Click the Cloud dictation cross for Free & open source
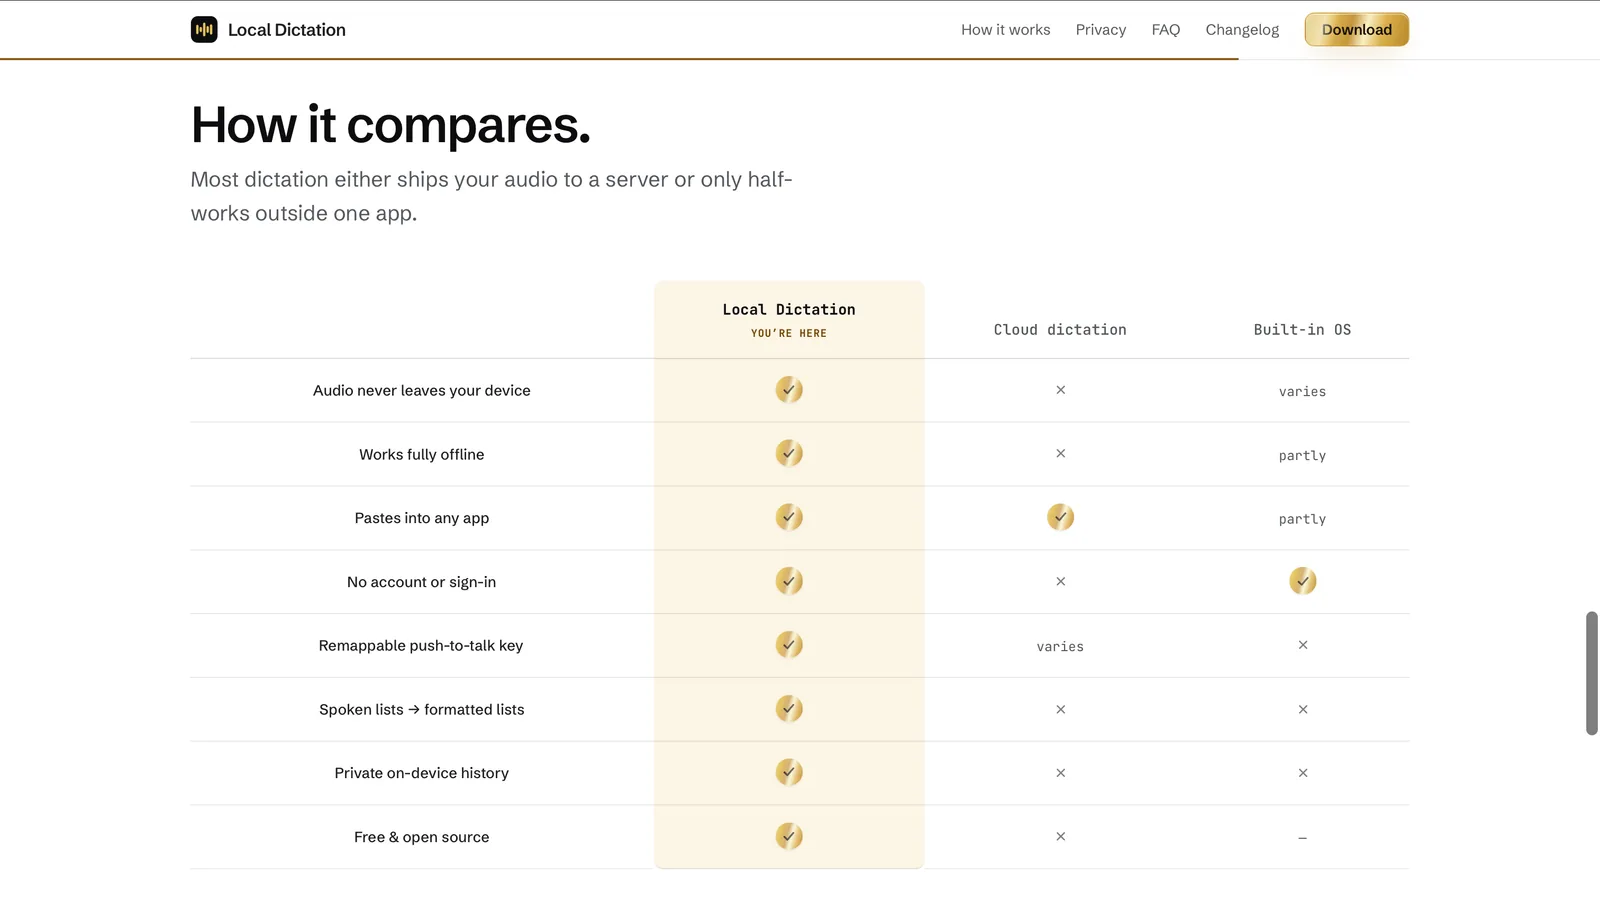This screenshot has width=1600, height=915. pyautogui.click(x=1060, y=837)
